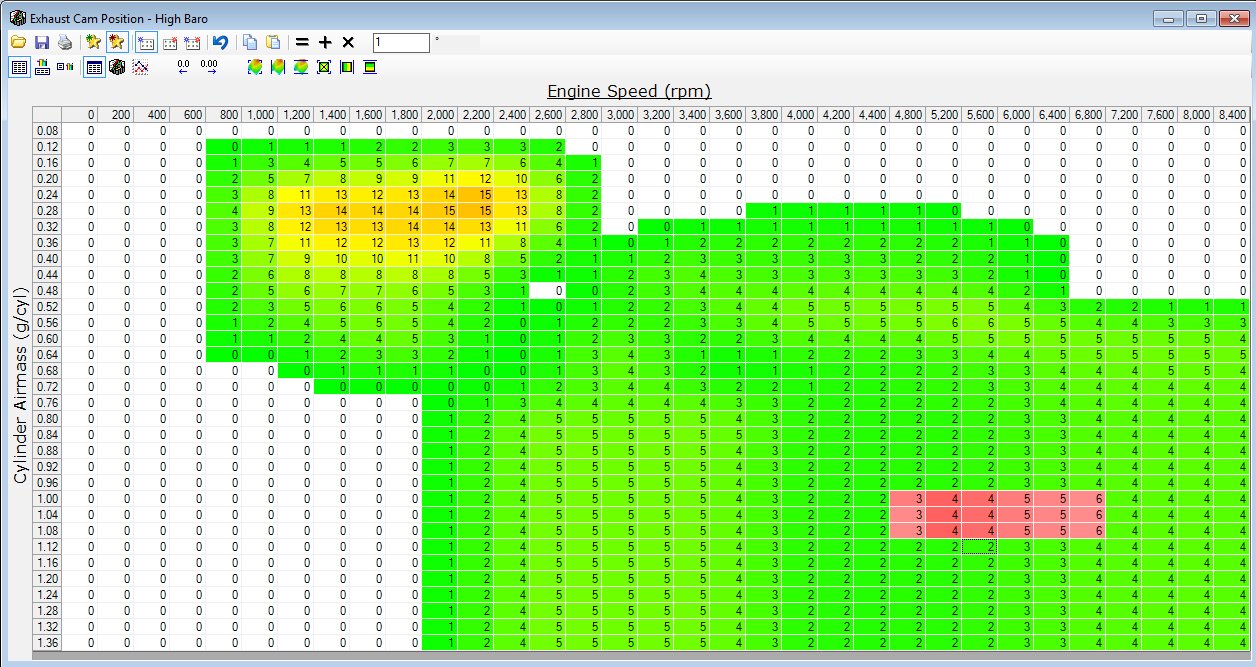Viewport: 1256px width, 667px height.
Task: Click the undo arrow icon
Action: (221, 42)
